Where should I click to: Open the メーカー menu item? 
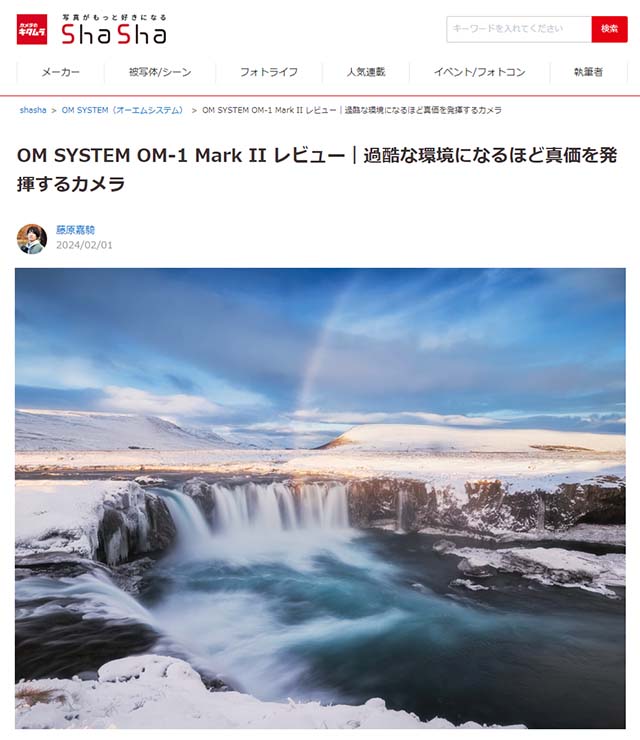click(x=60, y=72)
